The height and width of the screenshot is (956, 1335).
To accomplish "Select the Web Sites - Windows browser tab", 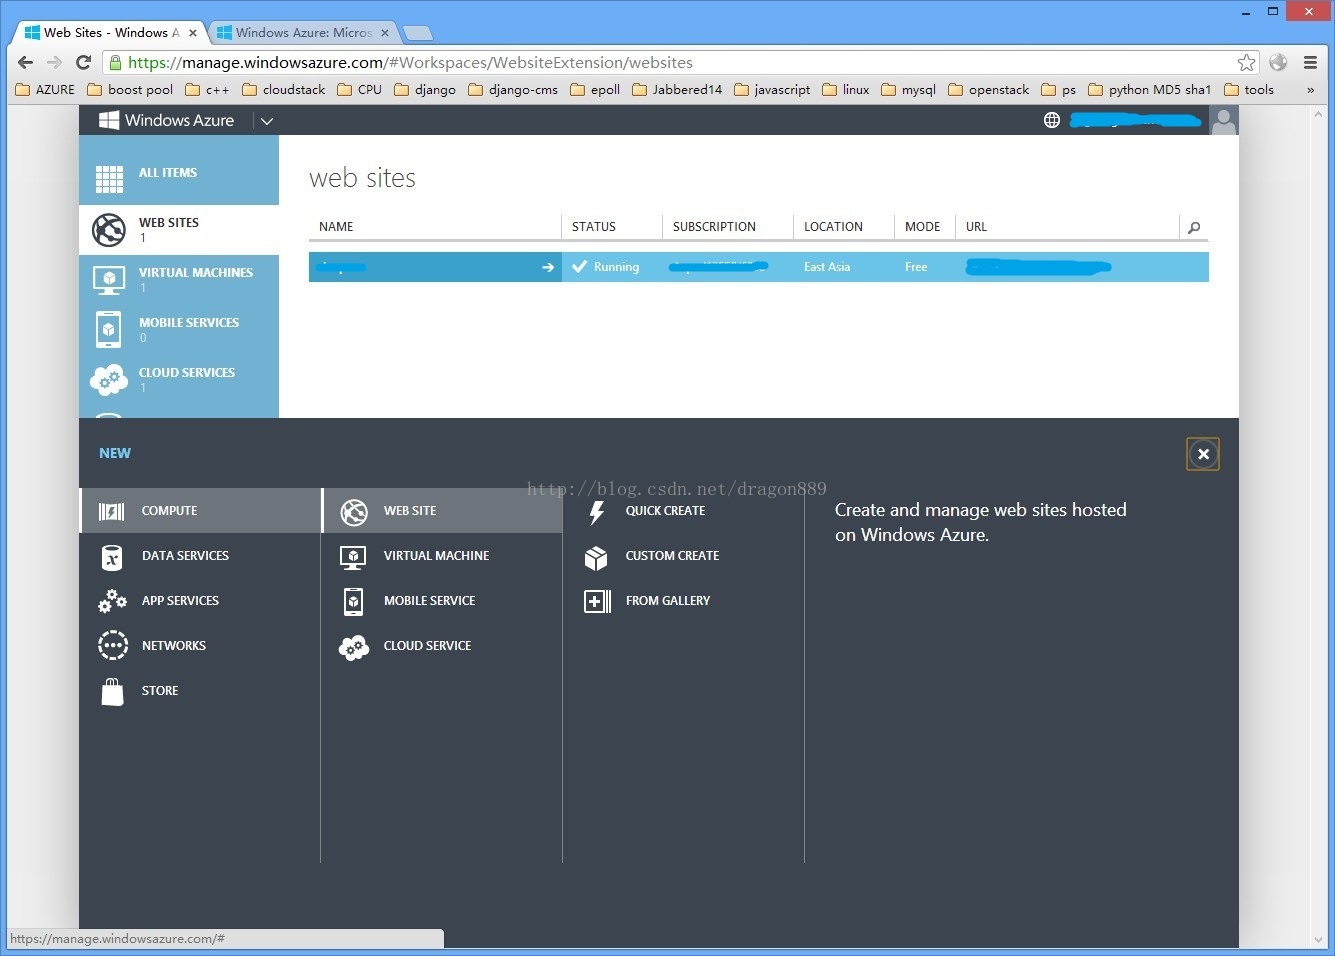I will point(110,32).
